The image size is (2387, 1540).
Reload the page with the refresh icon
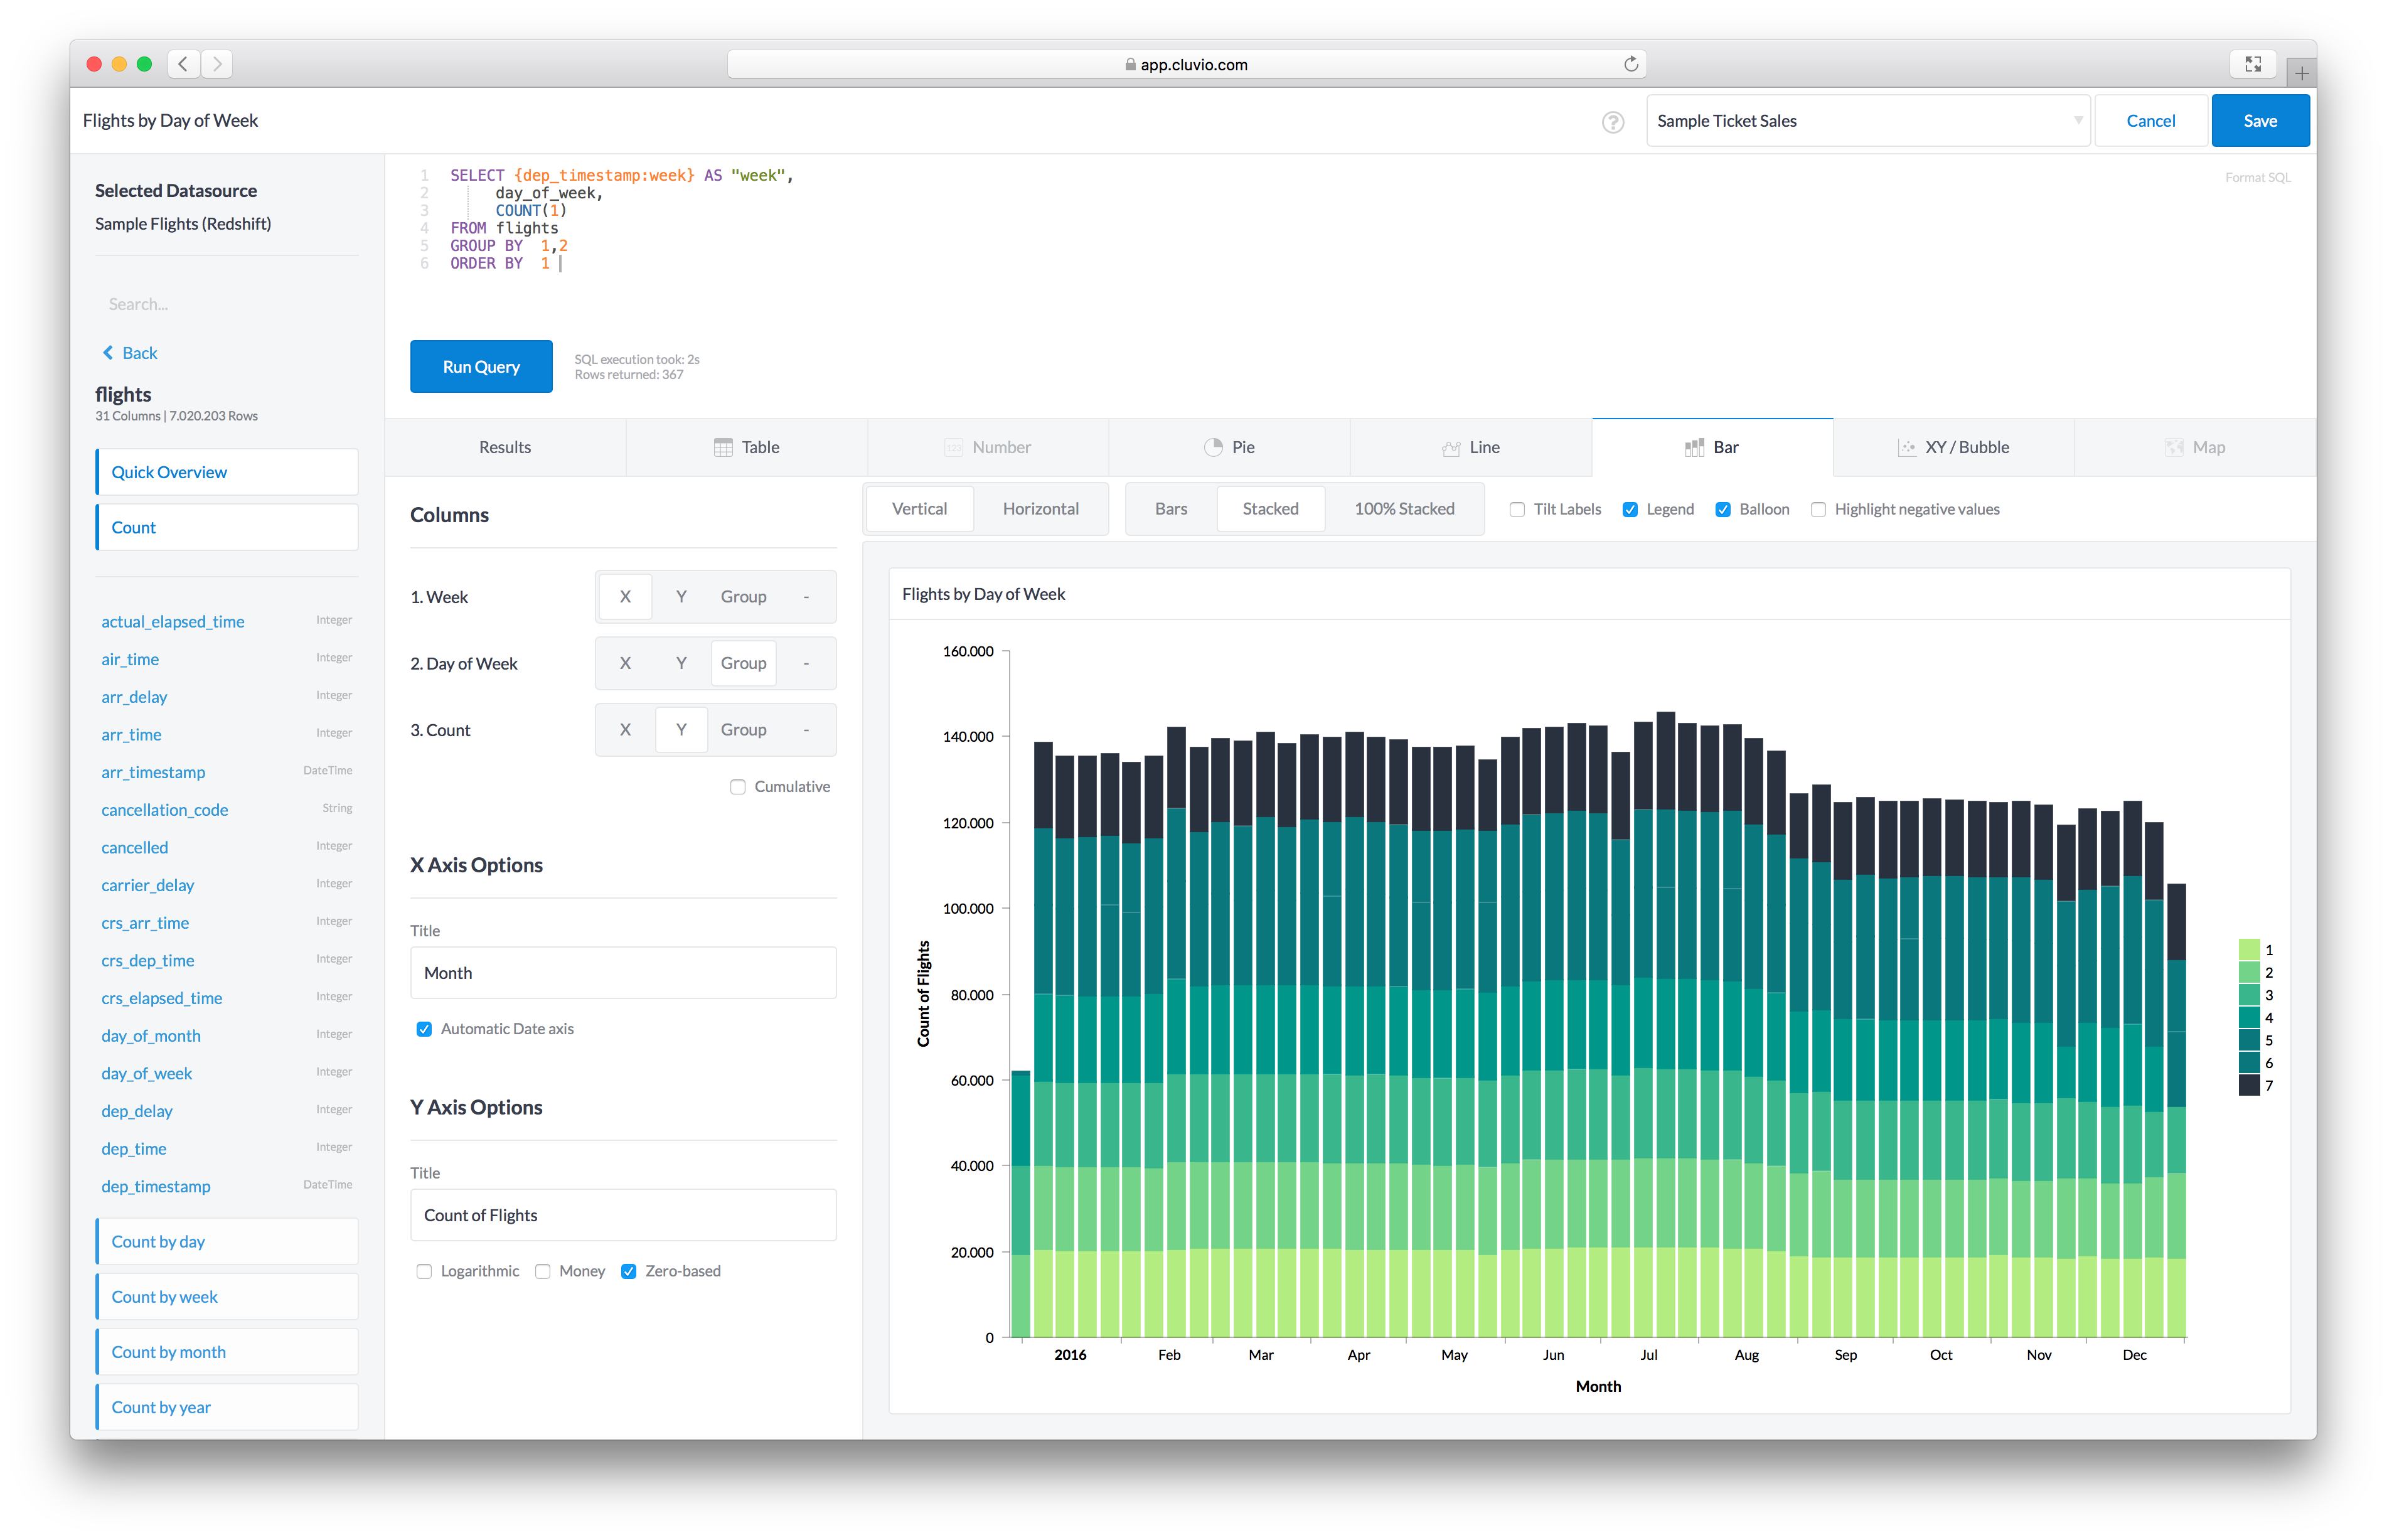[1630, 64]
